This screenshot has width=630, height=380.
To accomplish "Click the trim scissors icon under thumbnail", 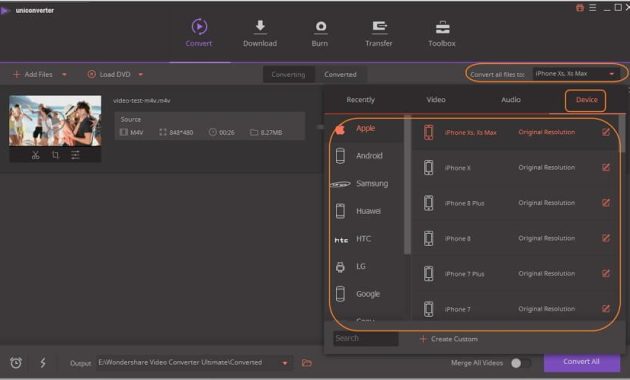I will click(35, 155).
